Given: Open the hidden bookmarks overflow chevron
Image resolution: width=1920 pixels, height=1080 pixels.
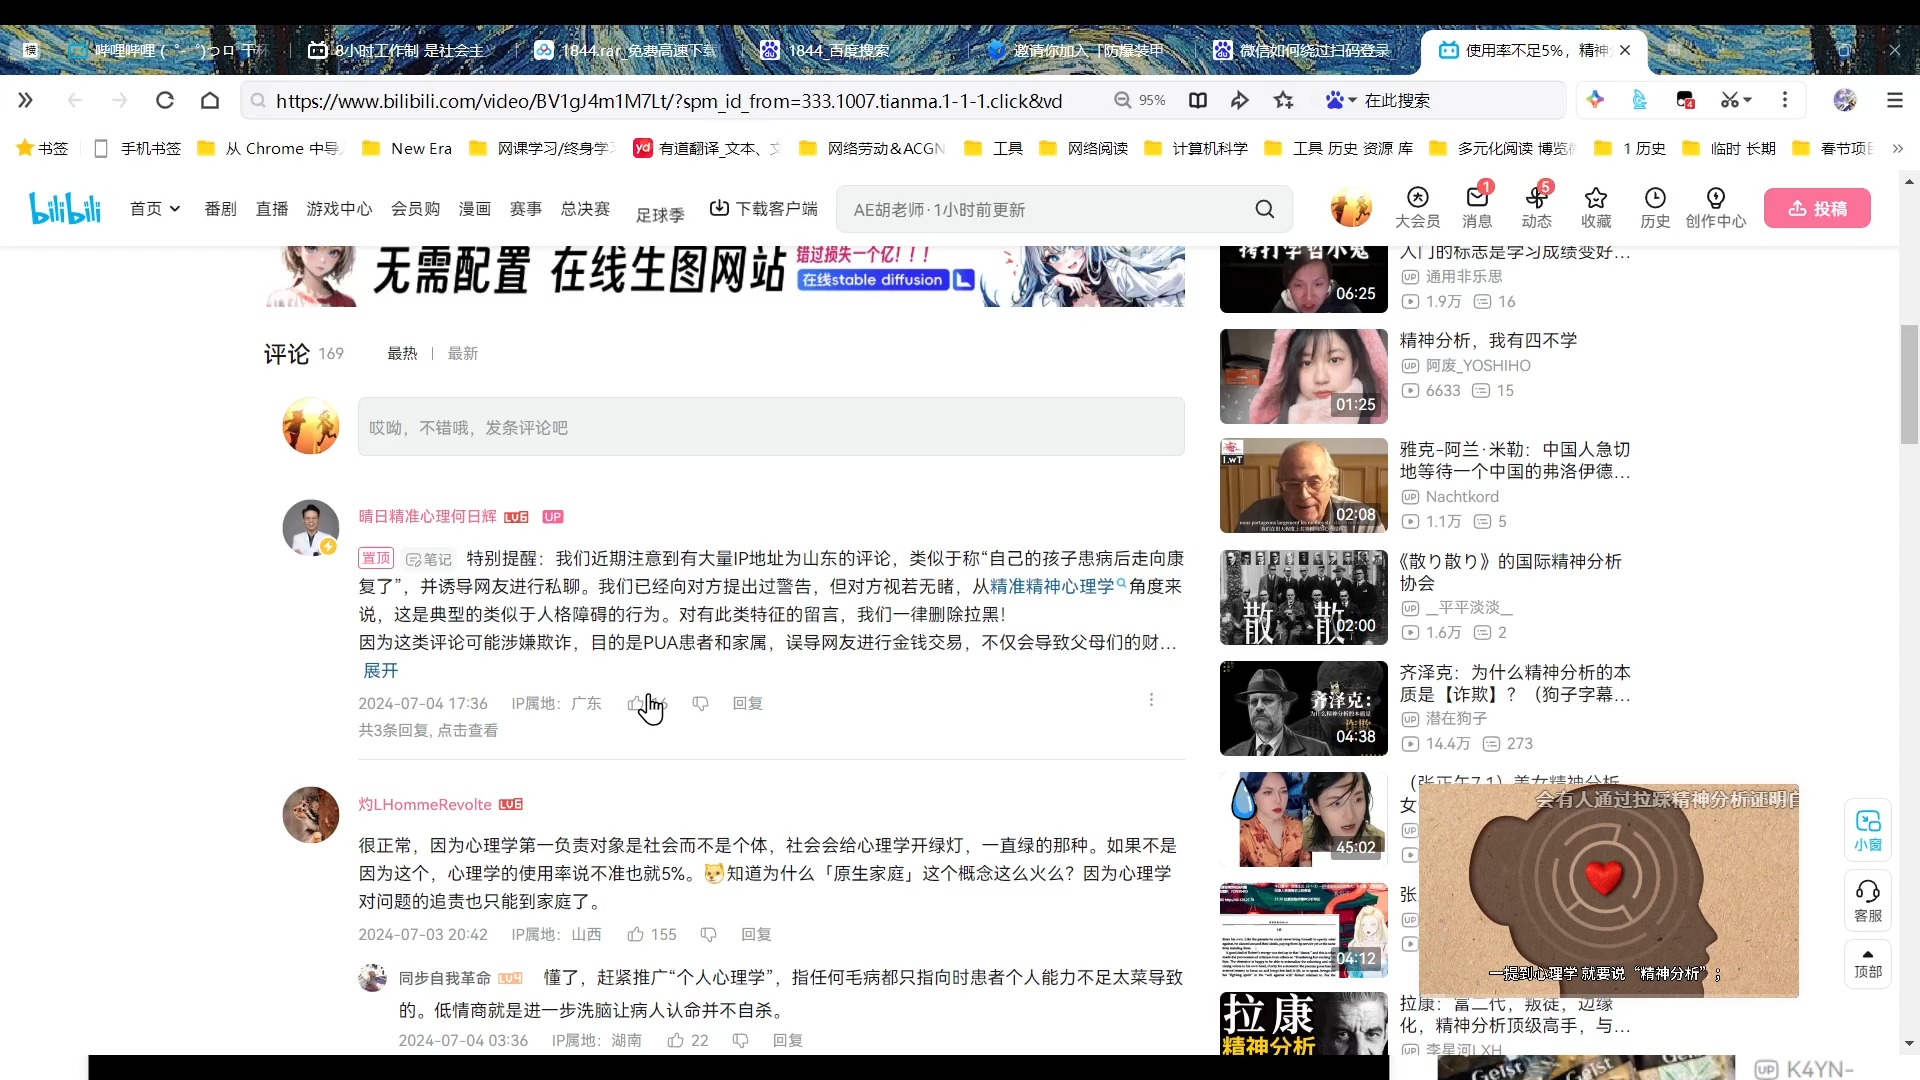Looking at the screenshot, I should [1898, 148].
